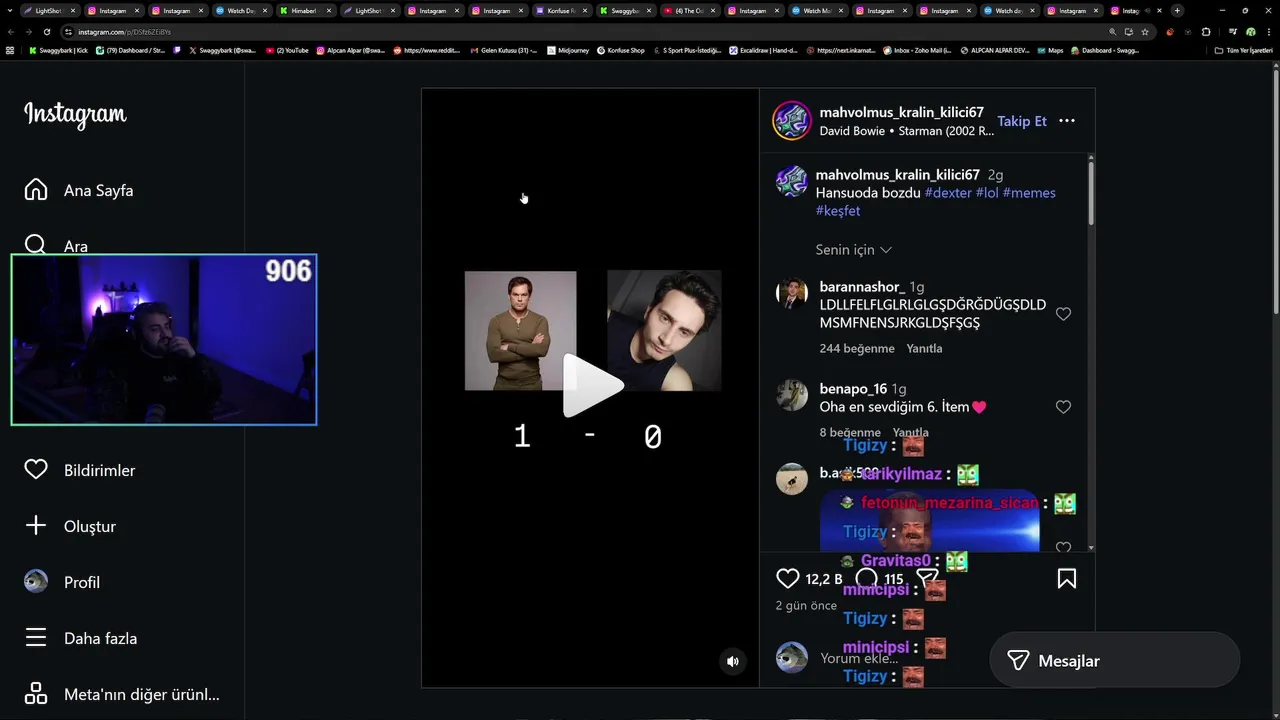The image size is (1280, 720).
Task: Open the Daha fazla menu in the sidebar
Action: pyautogui.click(x=80, y=638)
